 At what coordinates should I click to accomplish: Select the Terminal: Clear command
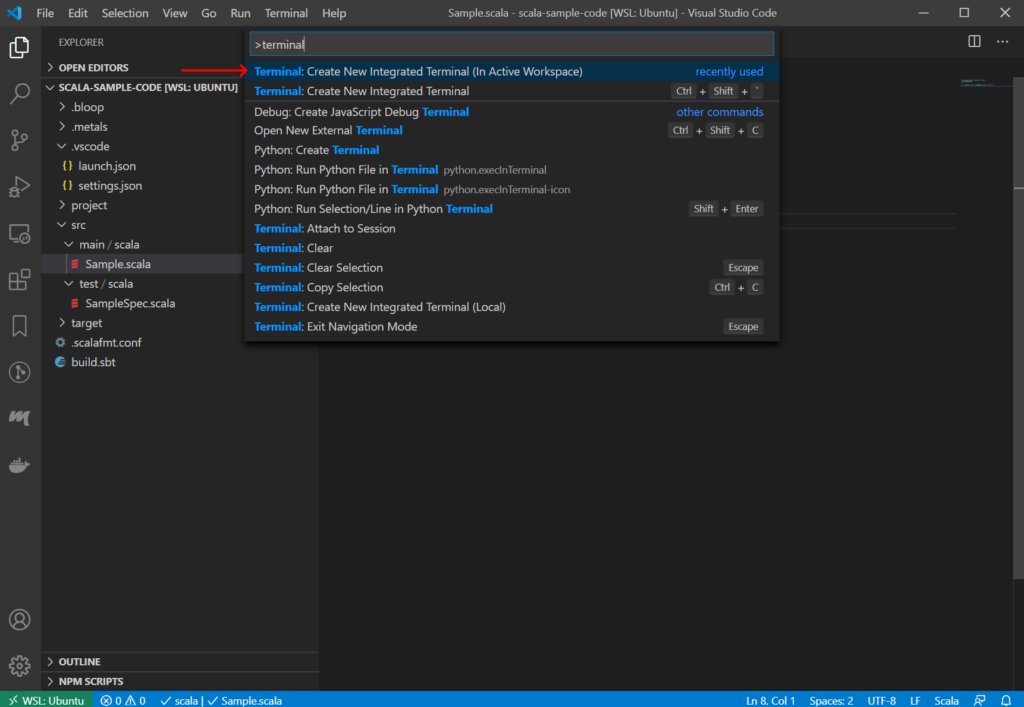294,248
